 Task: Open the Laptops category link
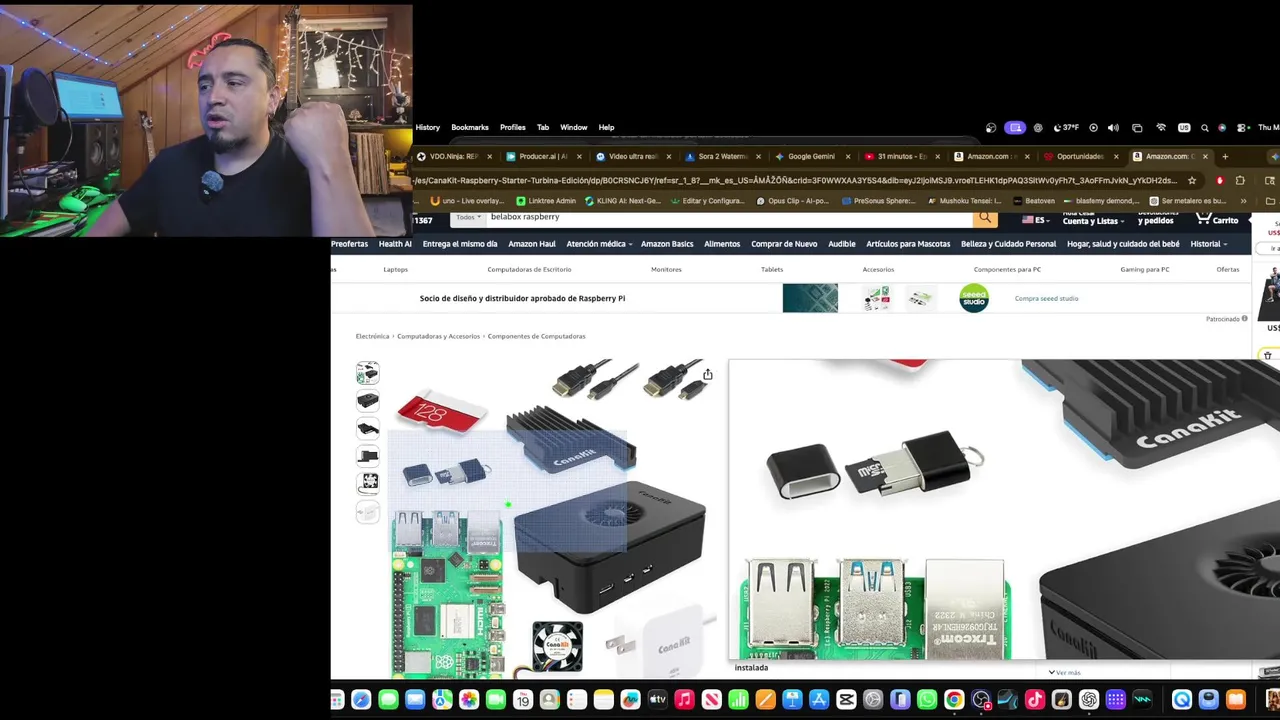pos(395,270)
